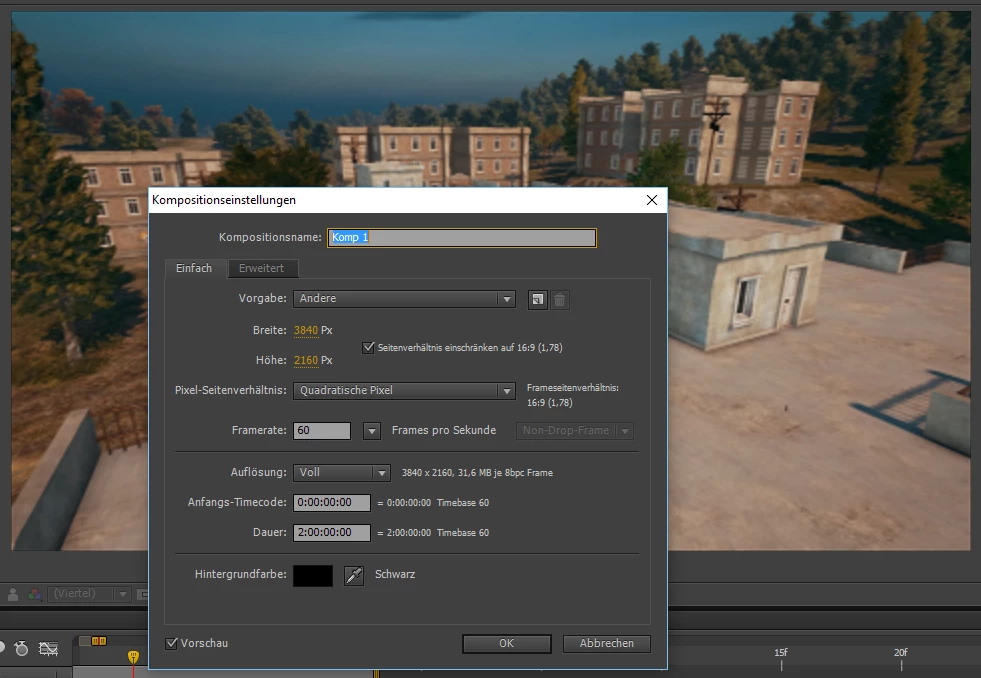Open the Vorgabe dropdown
This screenshot has height=678, width=981.
404,299
